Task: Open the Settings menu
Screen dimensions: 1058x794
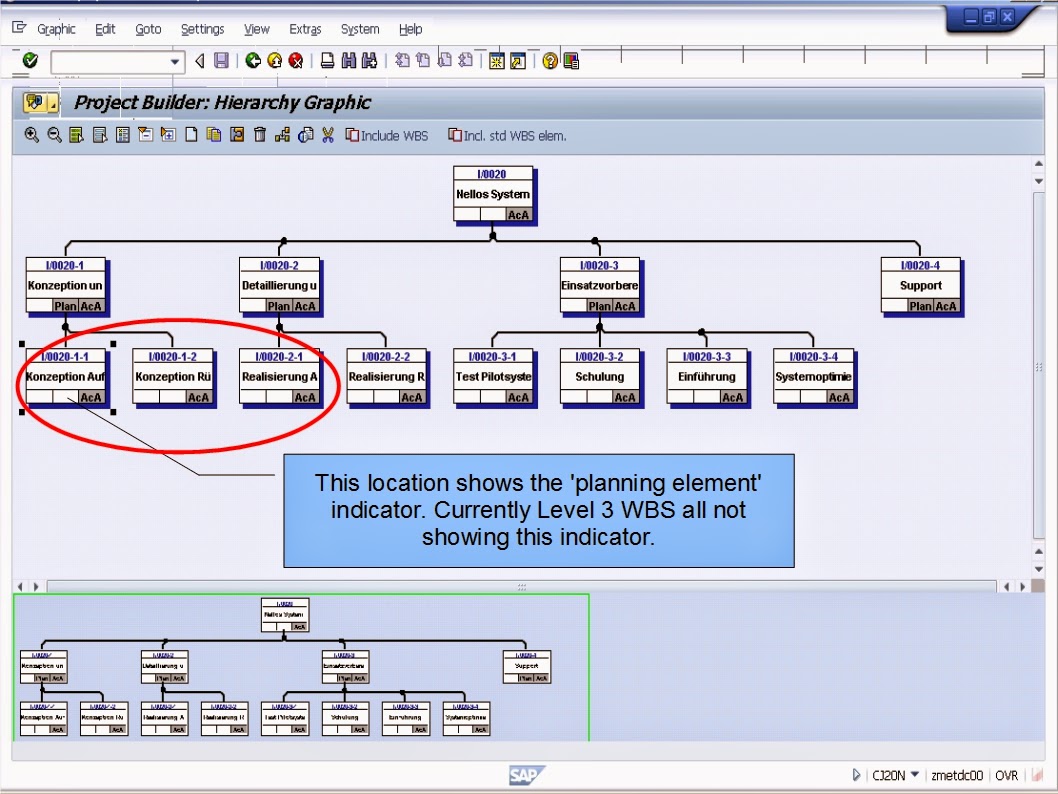Action: click(x=202, y=29)
